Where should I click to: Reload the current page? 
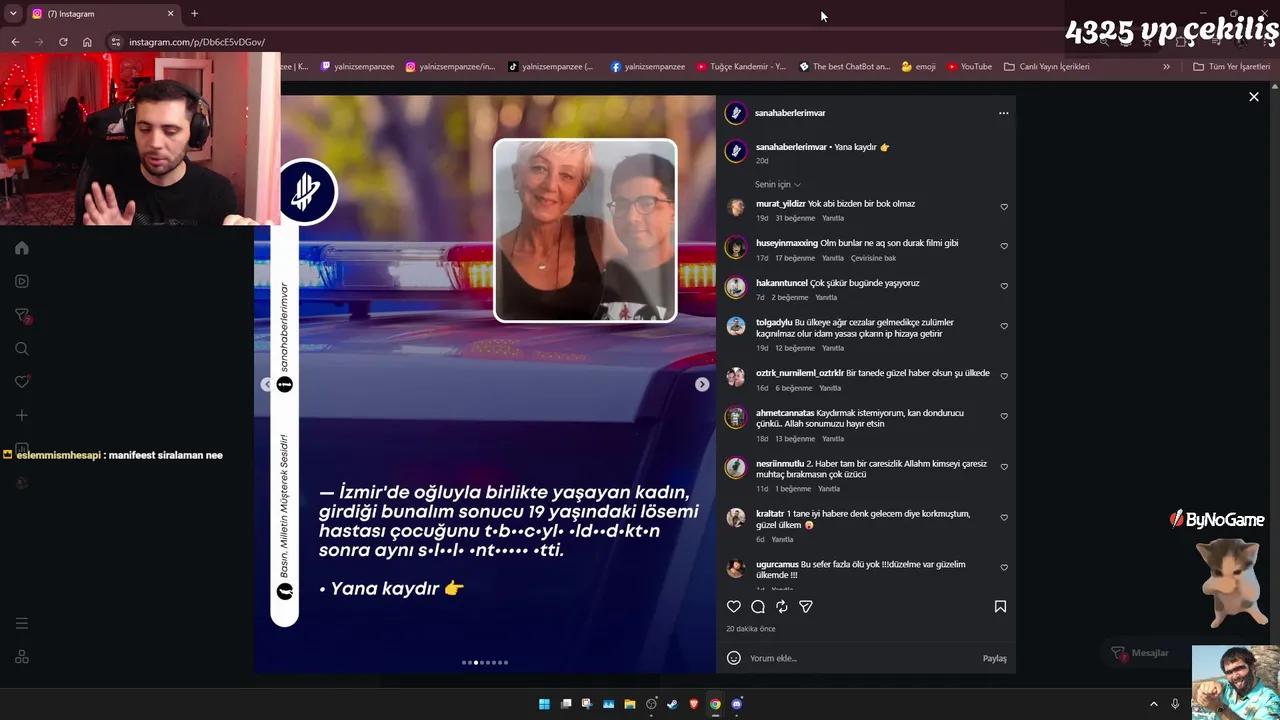point(63,42)
